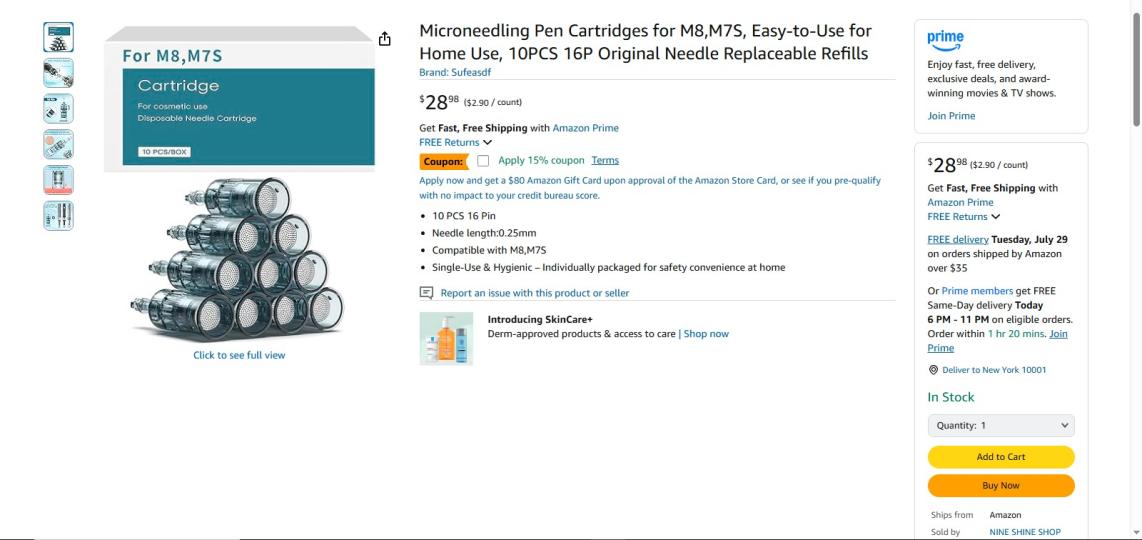Click the Buy Now button
Image resolution: width=1142 pixels, height=540 pixels.
tap(1001, 485)
